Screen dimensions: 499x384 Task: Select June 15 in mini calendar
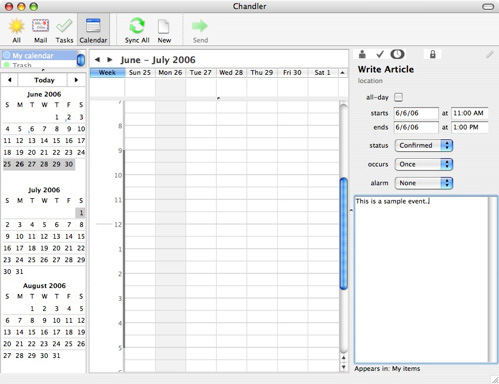(x=57, y=141)
